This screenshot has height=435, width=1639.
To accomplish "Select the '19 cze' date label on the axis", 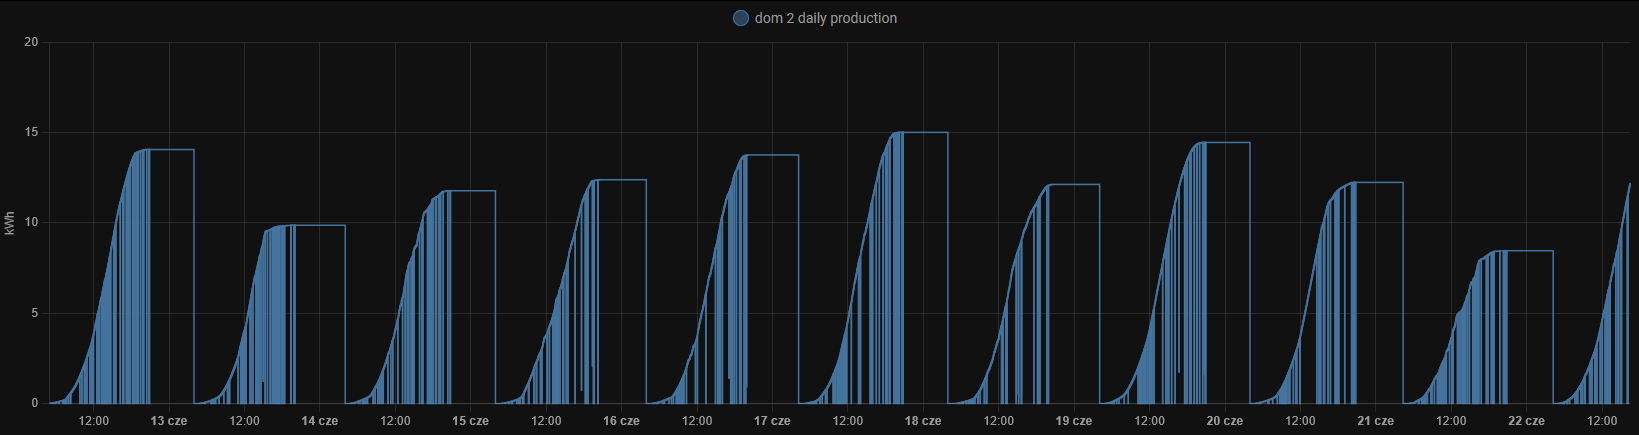I will pyautogui.click(x=1074, y=421).
